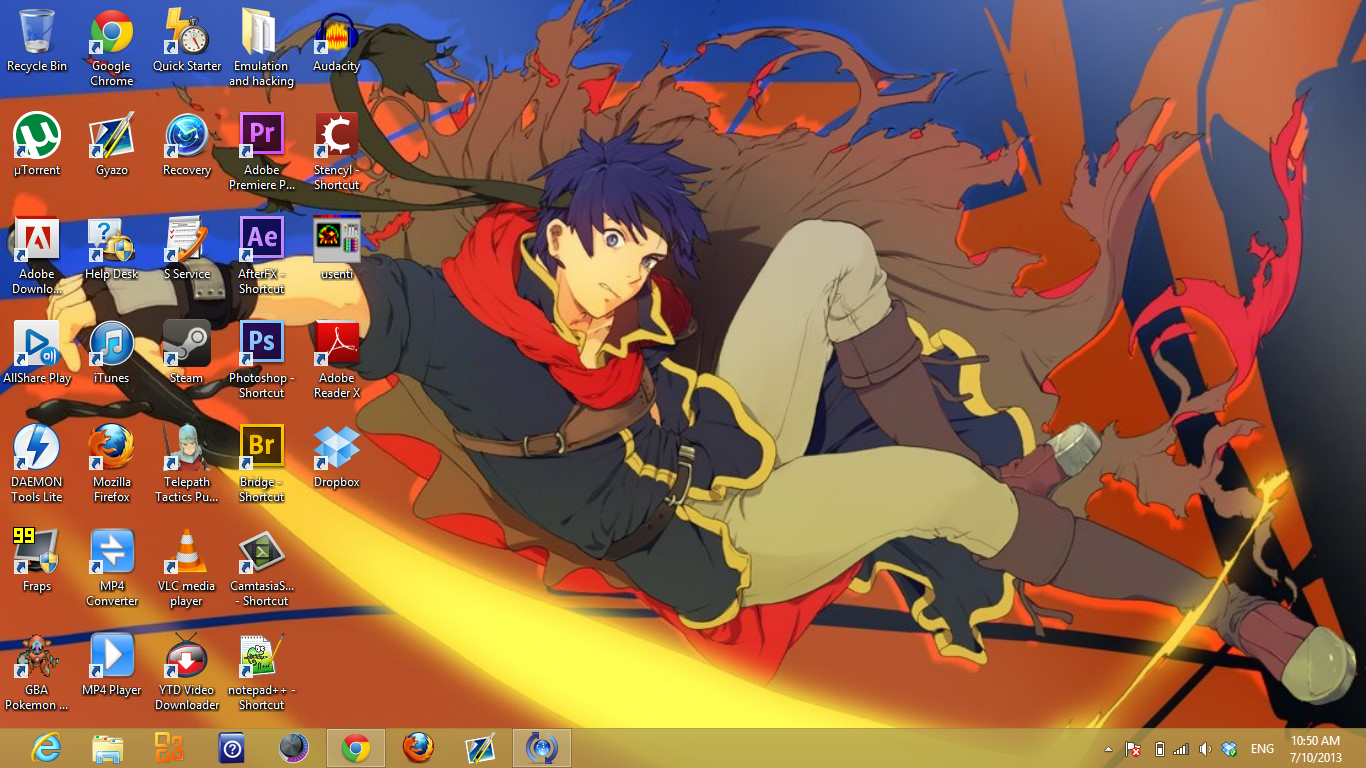Click the orange Office taskbar icon

point(170,748)
